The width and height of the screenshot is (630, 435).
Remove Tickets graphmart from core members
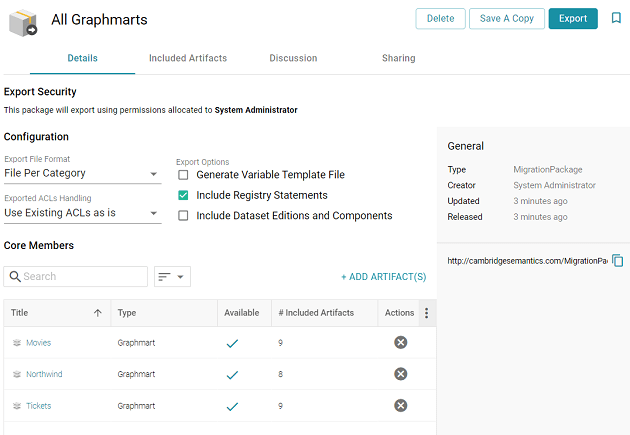(400, 406)
